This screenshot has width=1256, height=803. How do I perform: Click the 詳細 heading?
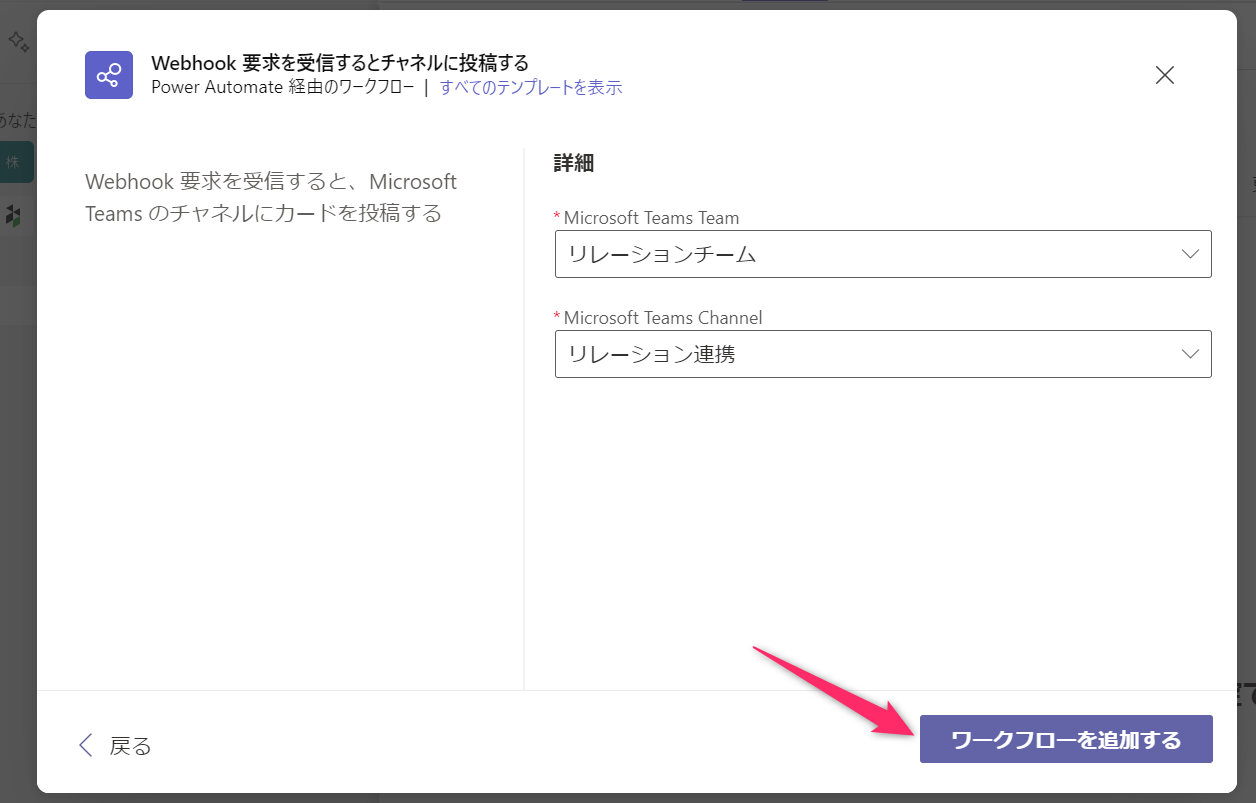click(574, 163)
